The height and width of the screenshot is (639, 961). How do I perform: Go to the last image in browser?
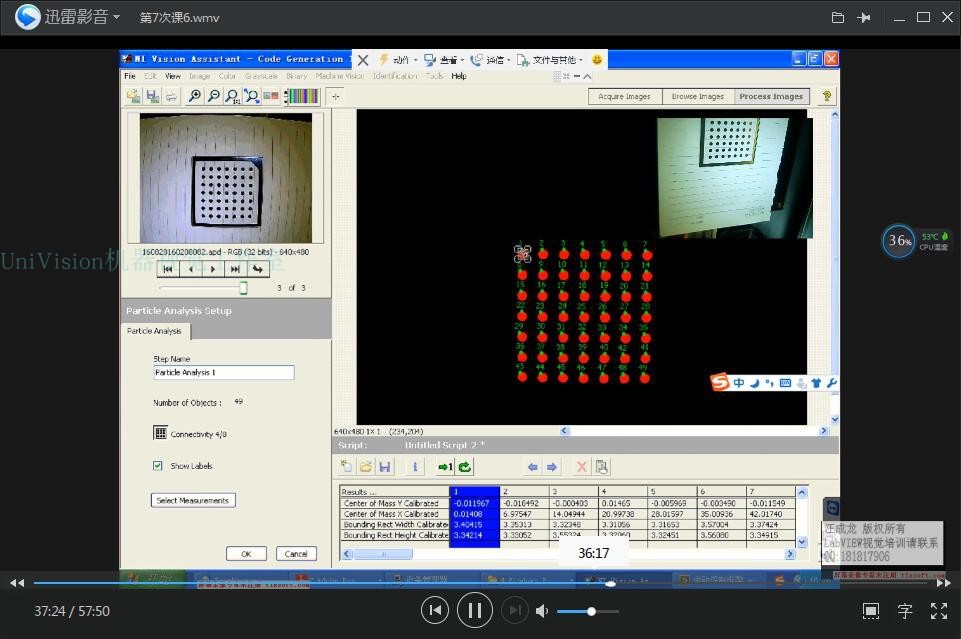[x=235, y=269]
